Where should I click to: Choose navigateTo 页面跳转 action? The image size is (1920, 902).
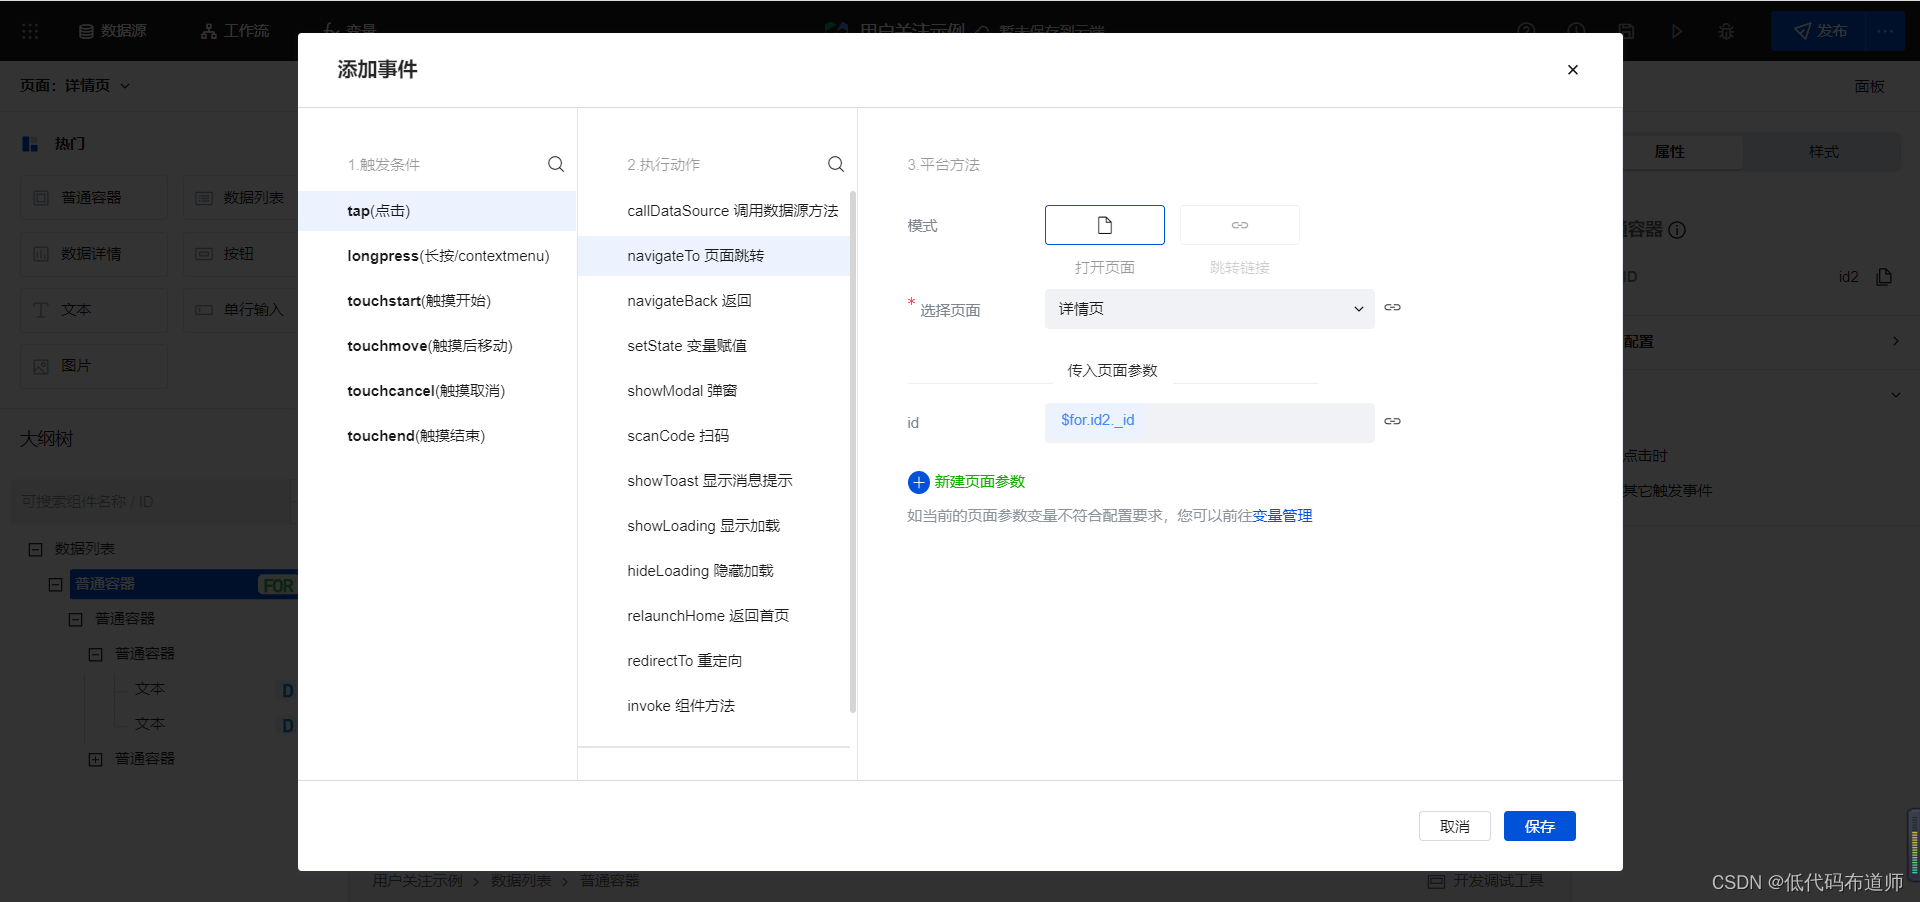(x=714, y=256)
